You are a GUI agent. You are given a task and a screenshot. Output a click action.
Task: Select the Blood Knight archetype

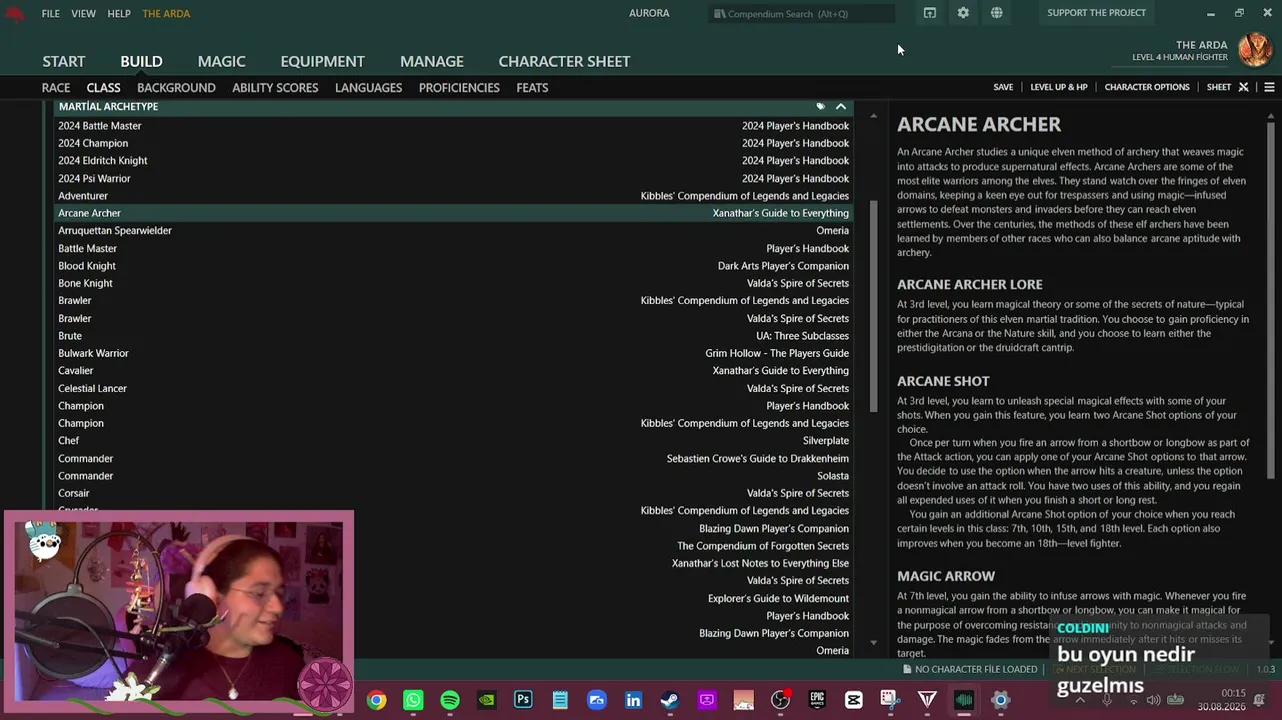coord(453,266)
